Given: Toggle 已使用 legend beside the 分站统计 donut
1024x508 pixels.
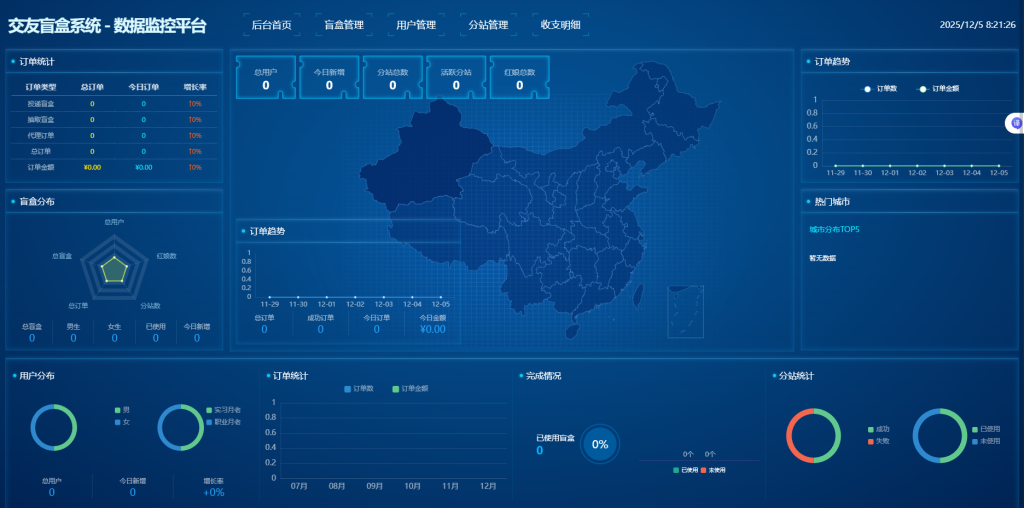Looking at the screenshot, I should click(986, 429).
